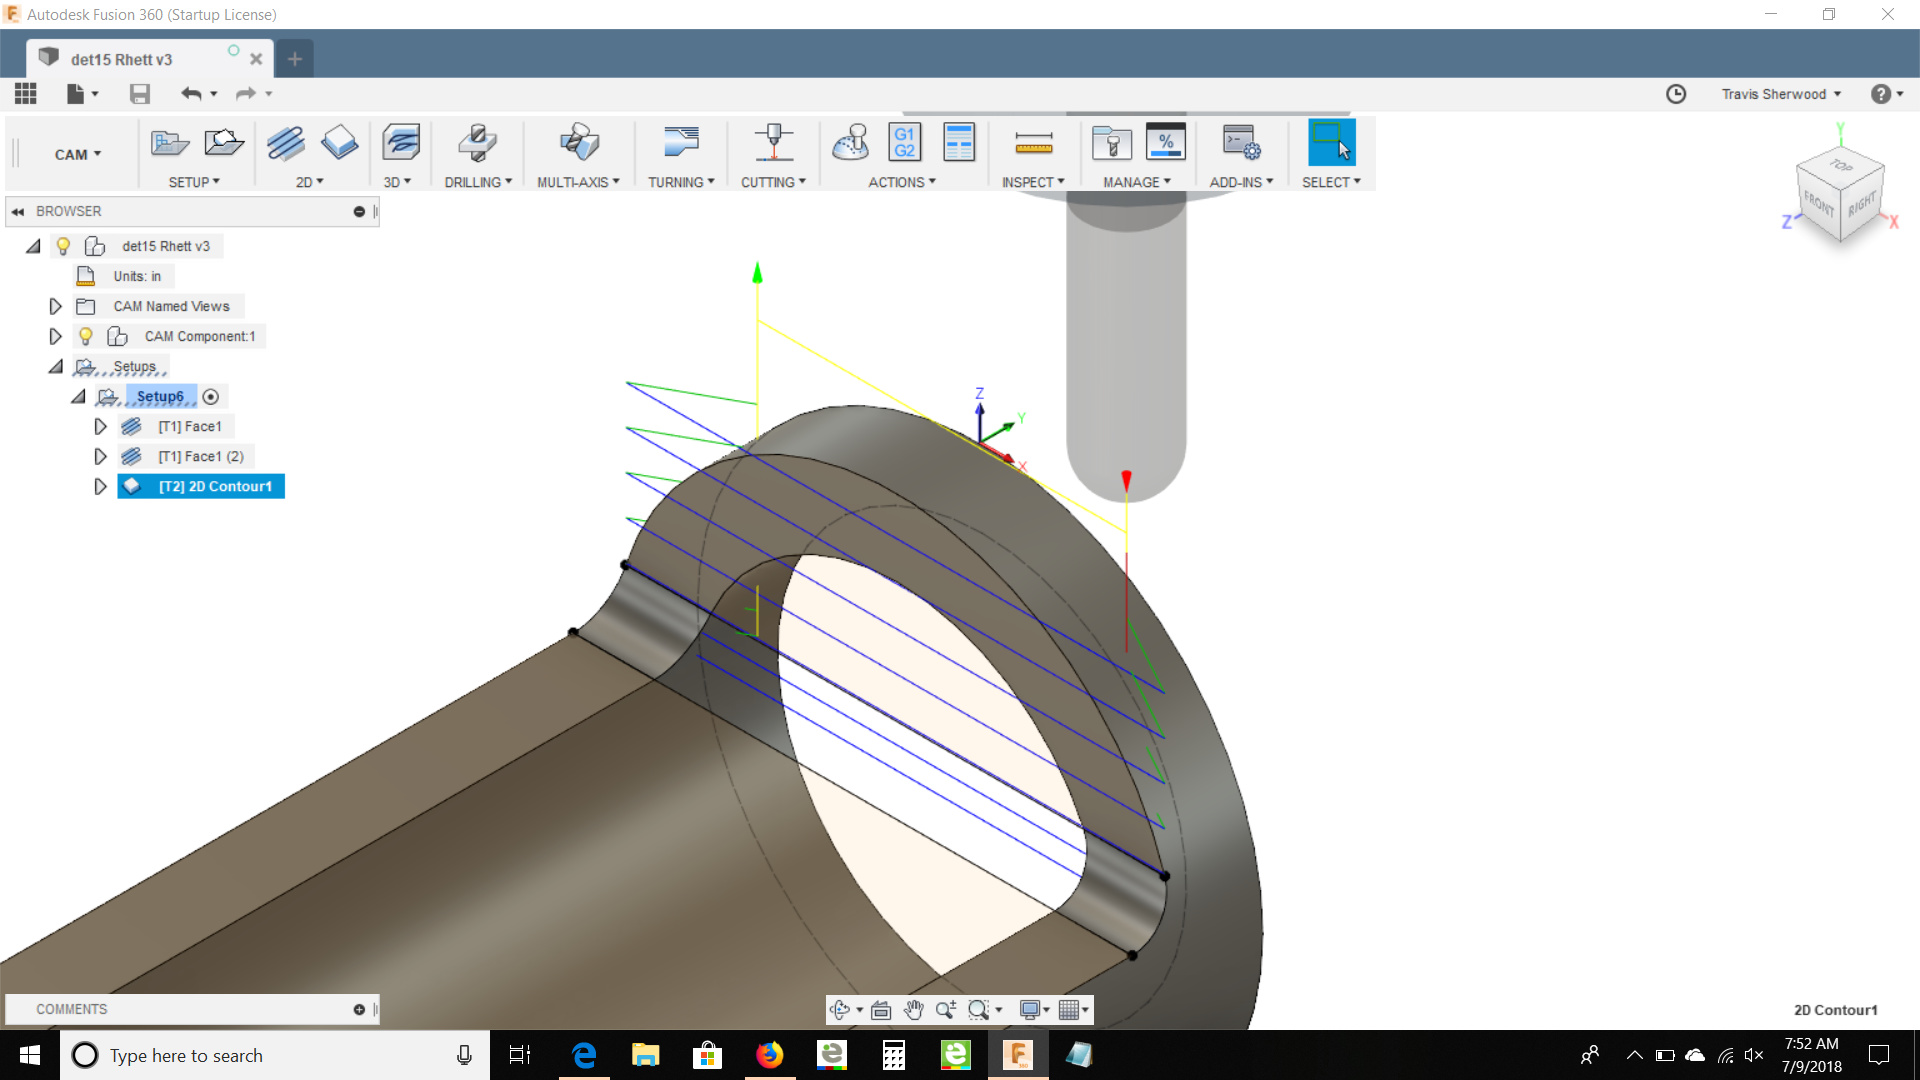
Task: Activate the Orbit tool
Action: pos(841,1010)
